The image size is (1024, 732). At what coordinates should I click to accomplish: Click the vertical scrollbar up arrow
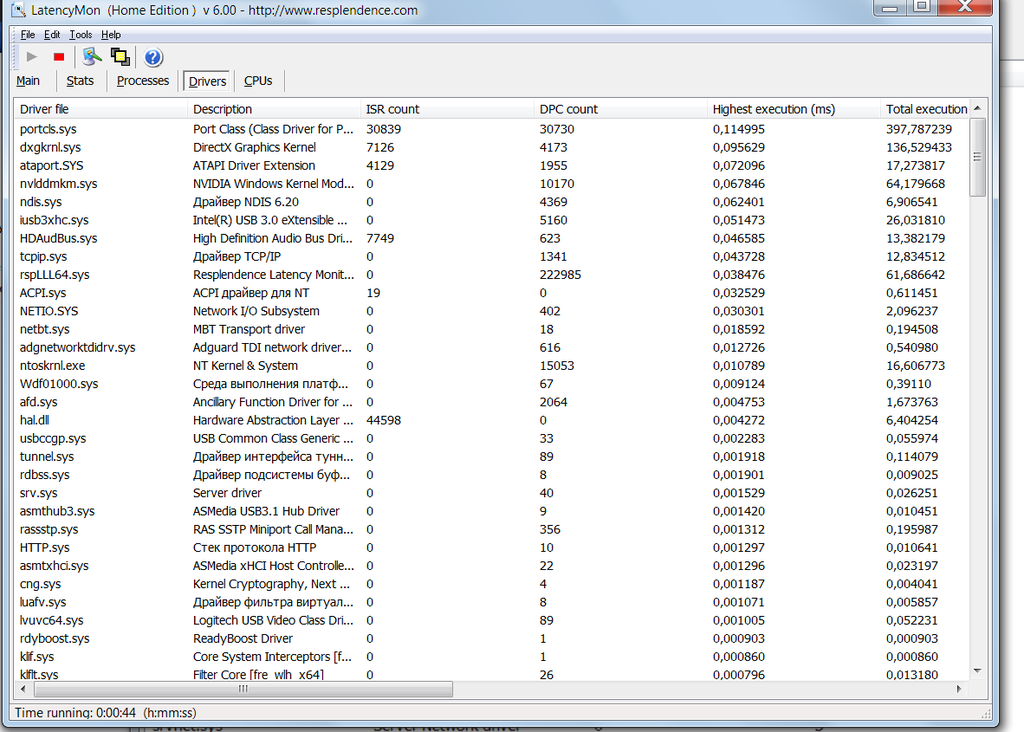point(978,108)
